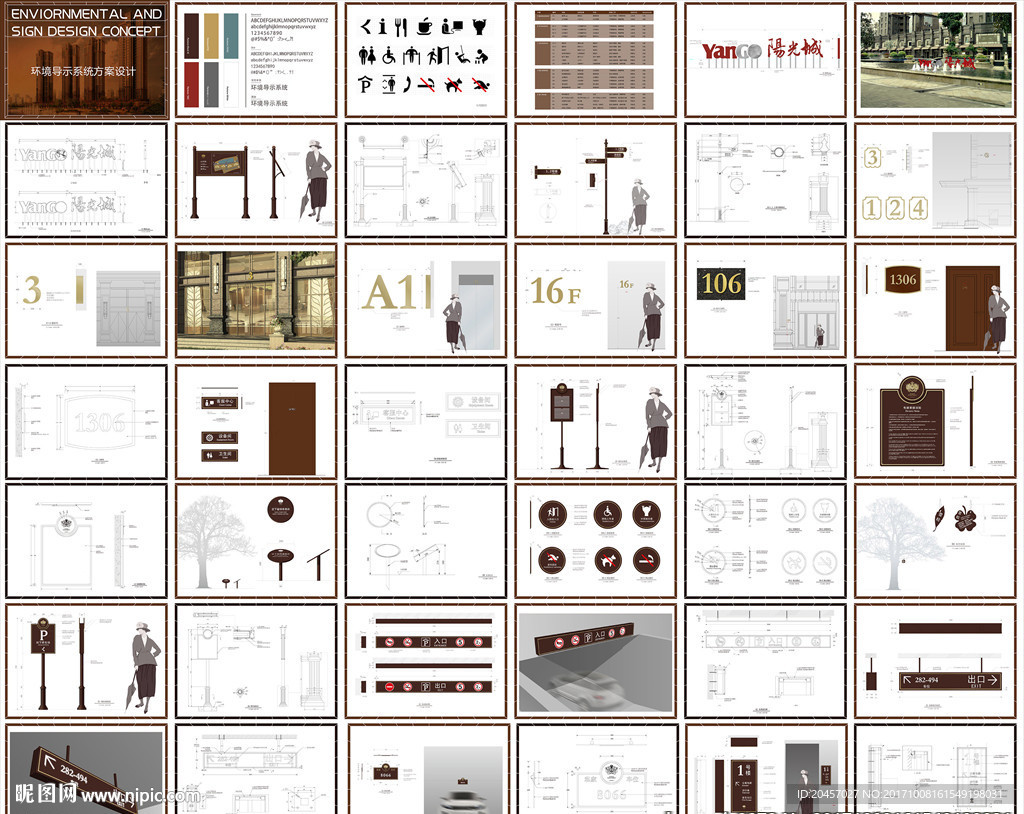The width and height of the screenshot is (1024, 814).
Task: Click the black no-dogs pictogram with red slash
Action: pos(454,84)
